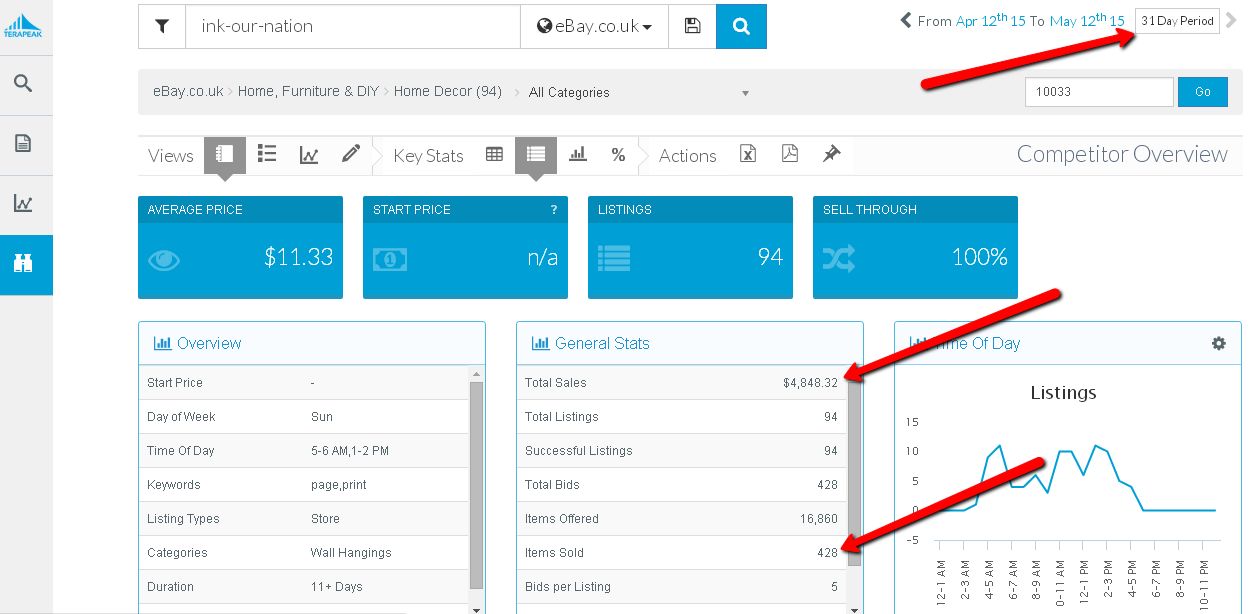Viewport: 1258px width, 614px height.
Task: Click the Apr 12th 15 start date
Action: (x=991, y=20)
